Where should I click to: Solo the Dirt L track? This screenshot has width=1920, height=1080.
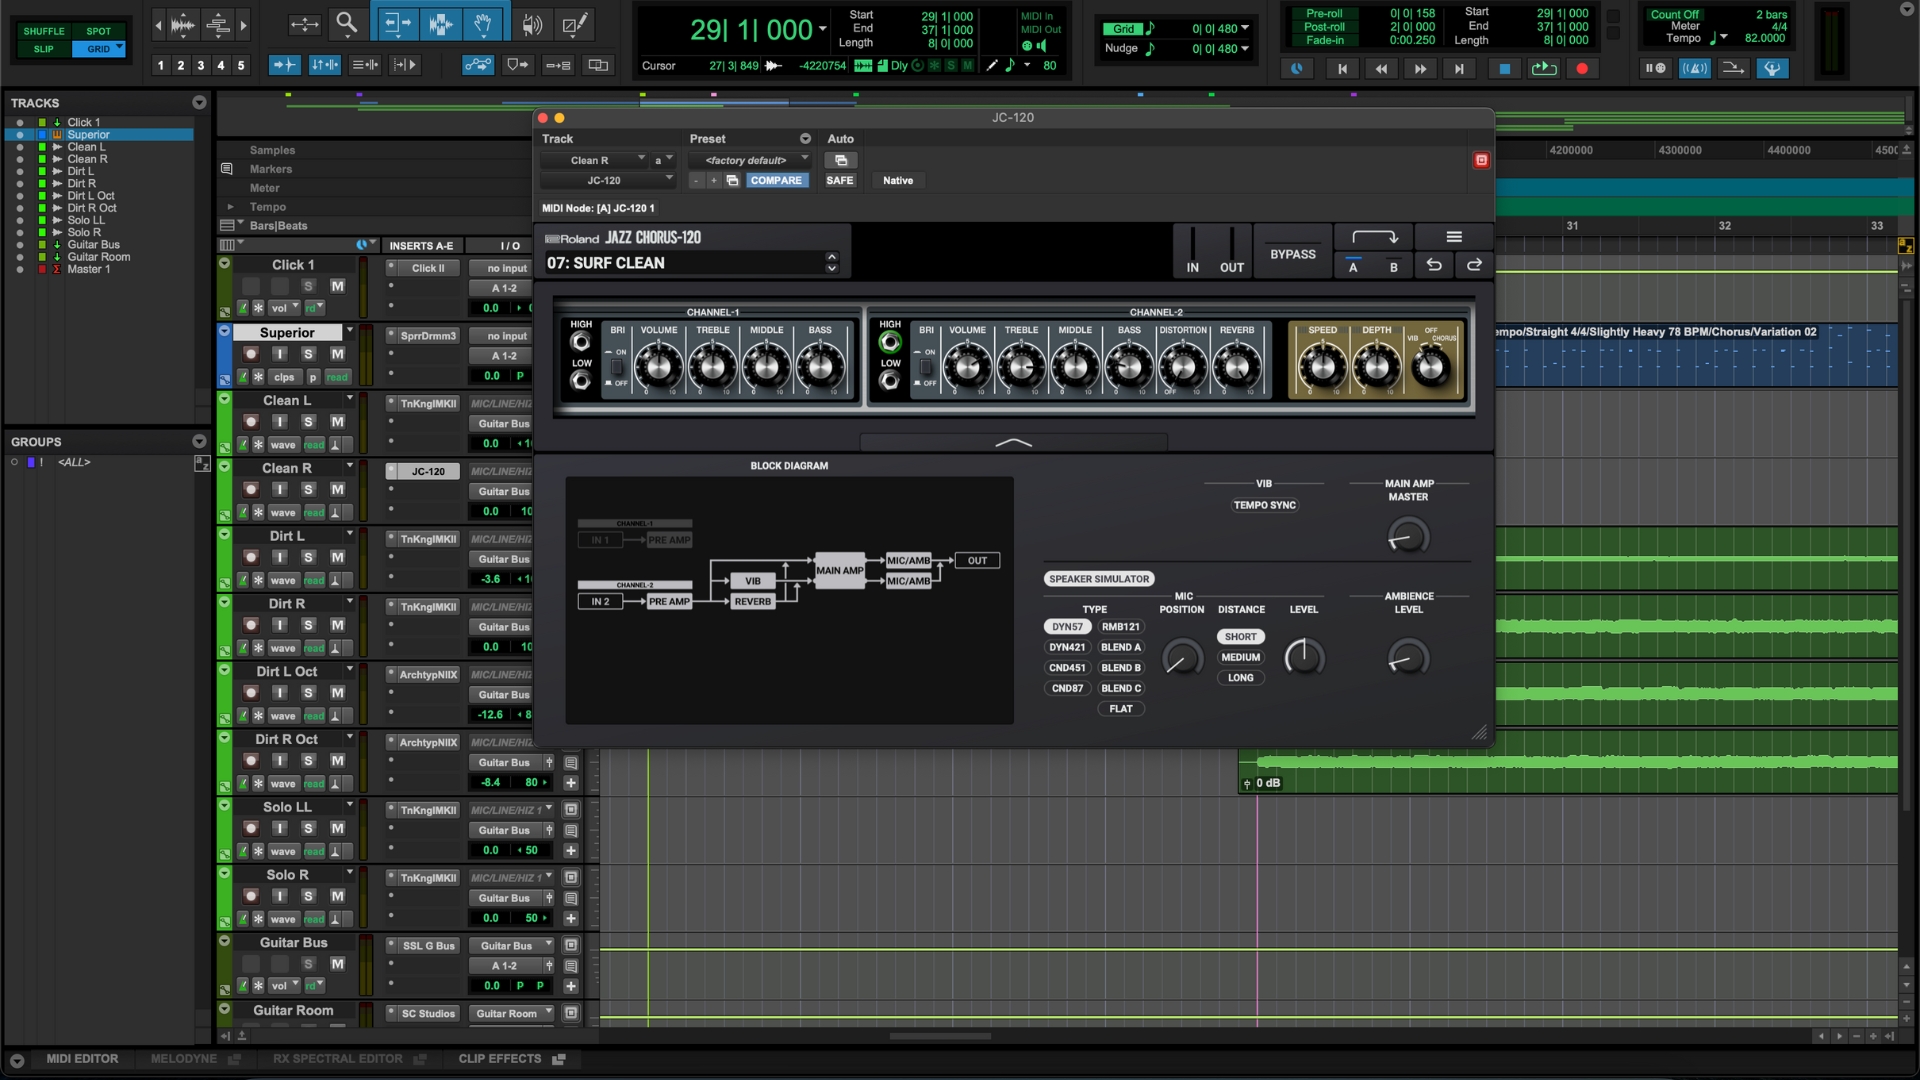308,557
